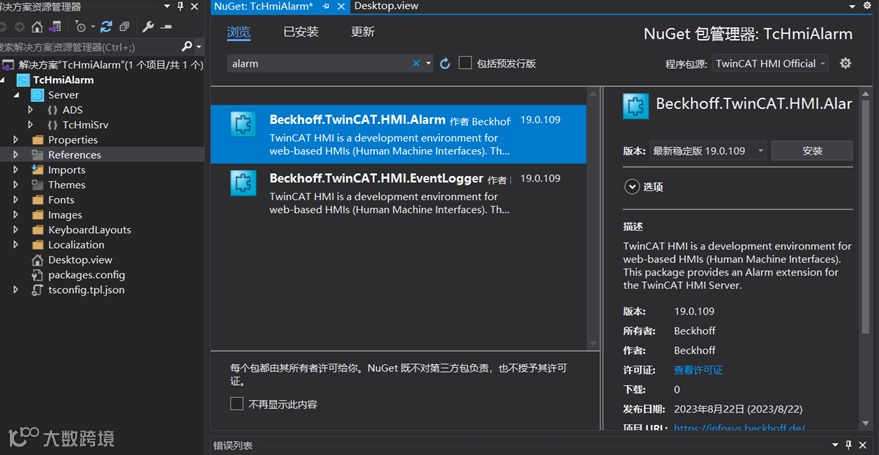Check the 不再显示此内容 checkbox

[237, 403]
